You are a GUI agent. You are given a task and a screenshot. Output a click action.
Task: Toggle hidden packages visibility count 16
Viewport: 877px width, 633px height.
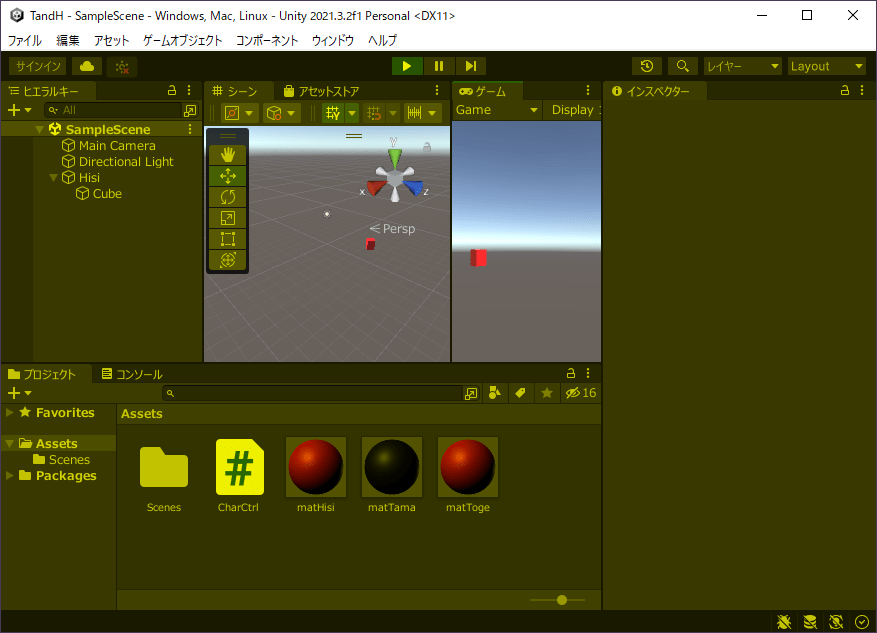(x=581, y=393)
